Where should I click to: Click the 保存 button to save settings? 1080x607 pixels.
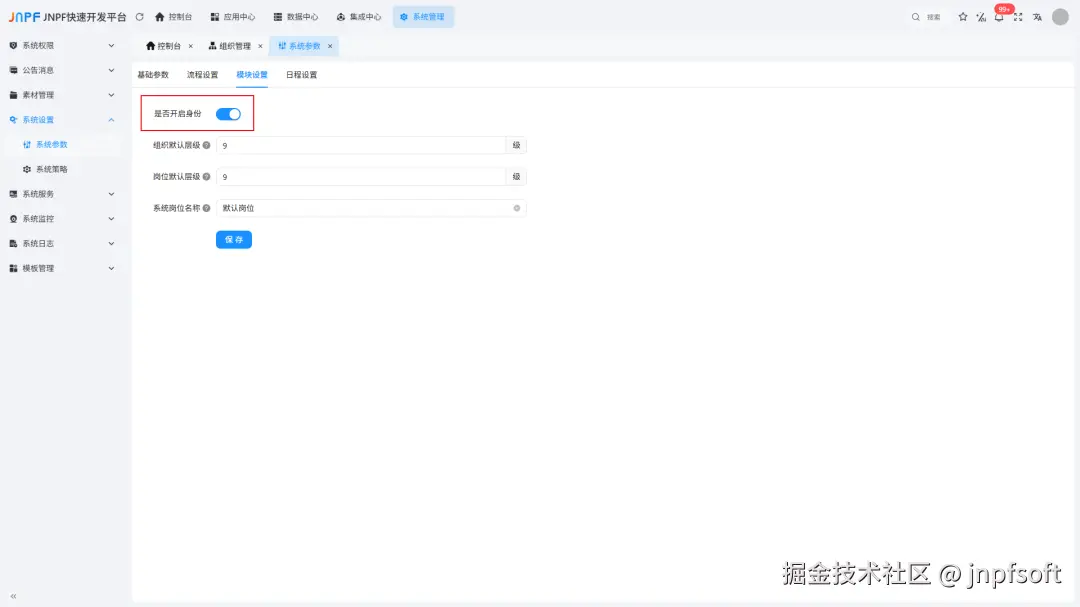tap(233, 239)
